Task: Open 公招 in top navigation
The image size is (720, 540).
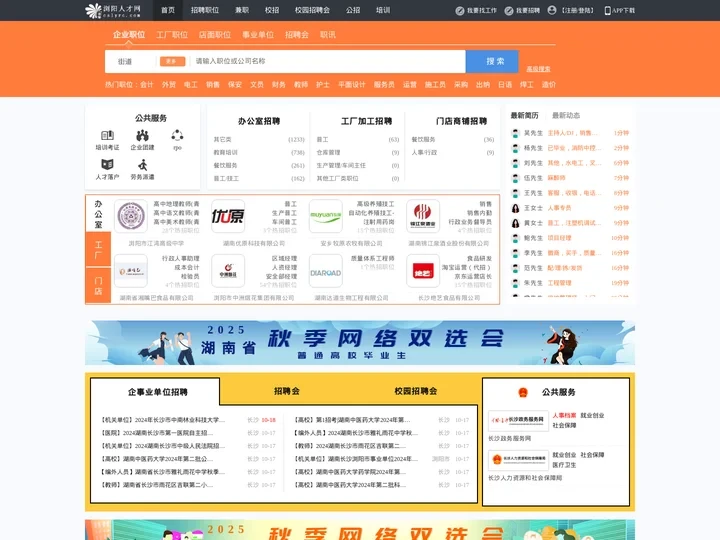Action: [x=353, y=10]
